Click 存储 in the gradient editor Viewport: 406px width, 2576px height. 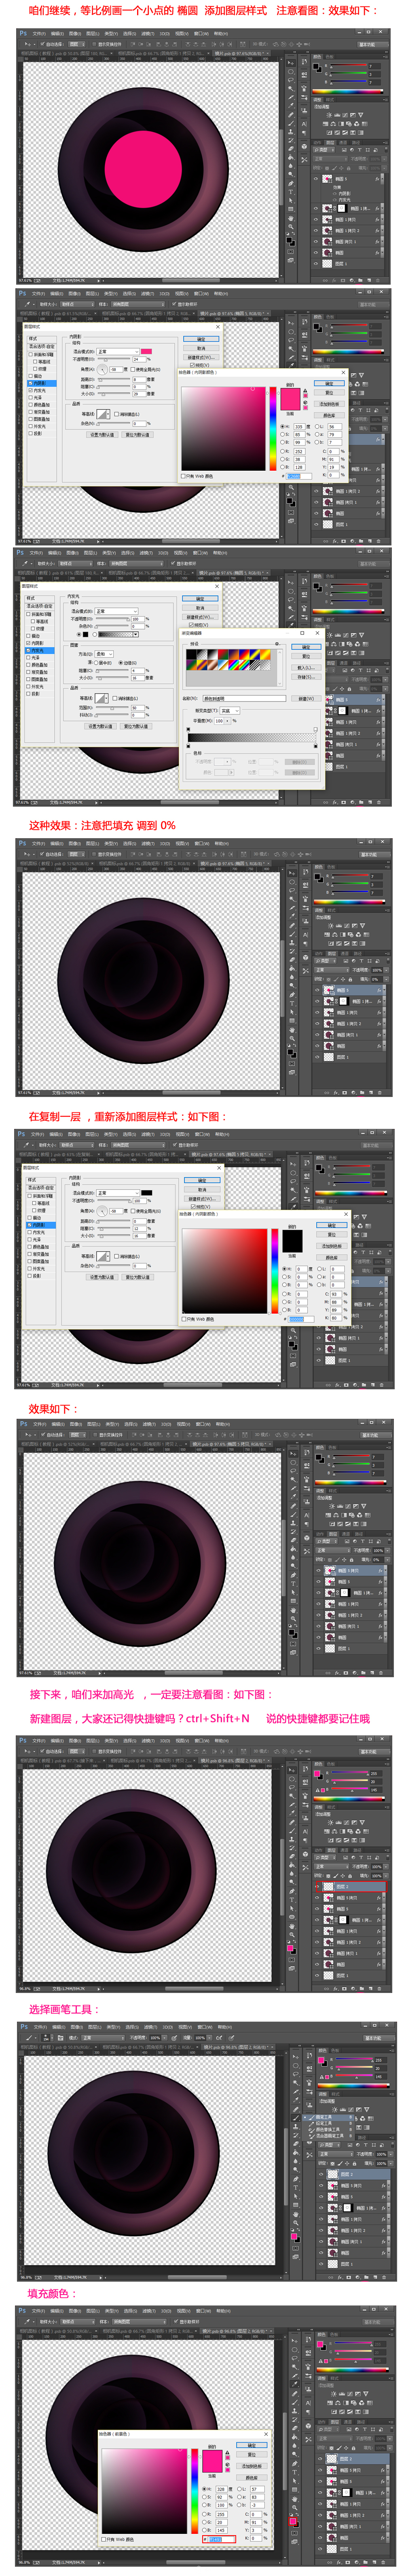point(306,677)
